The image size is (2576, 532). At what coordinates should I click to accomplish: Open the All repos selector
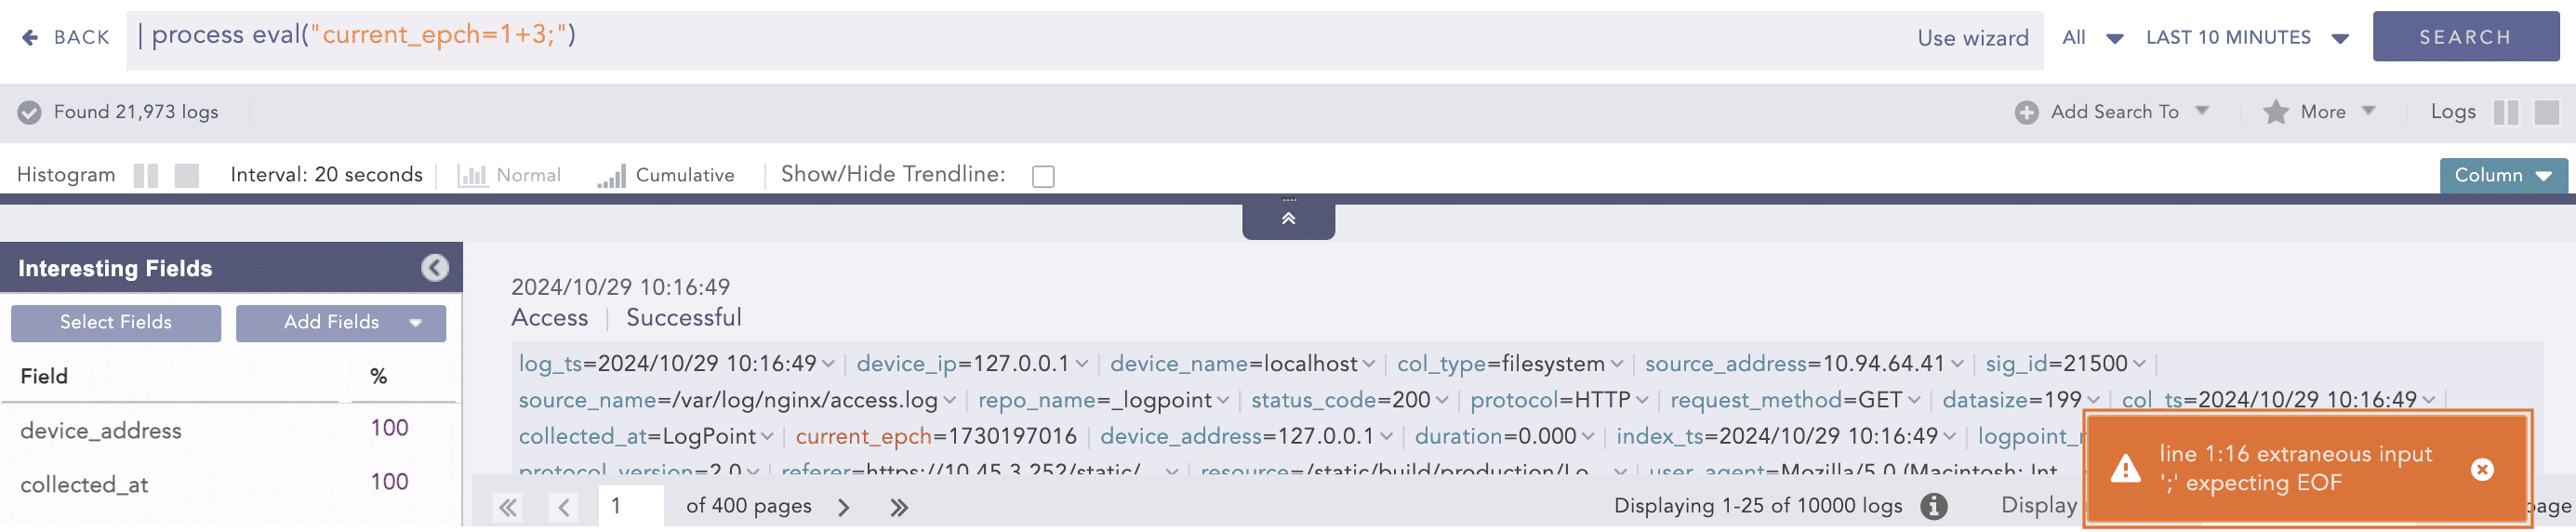coord(2091,38)
